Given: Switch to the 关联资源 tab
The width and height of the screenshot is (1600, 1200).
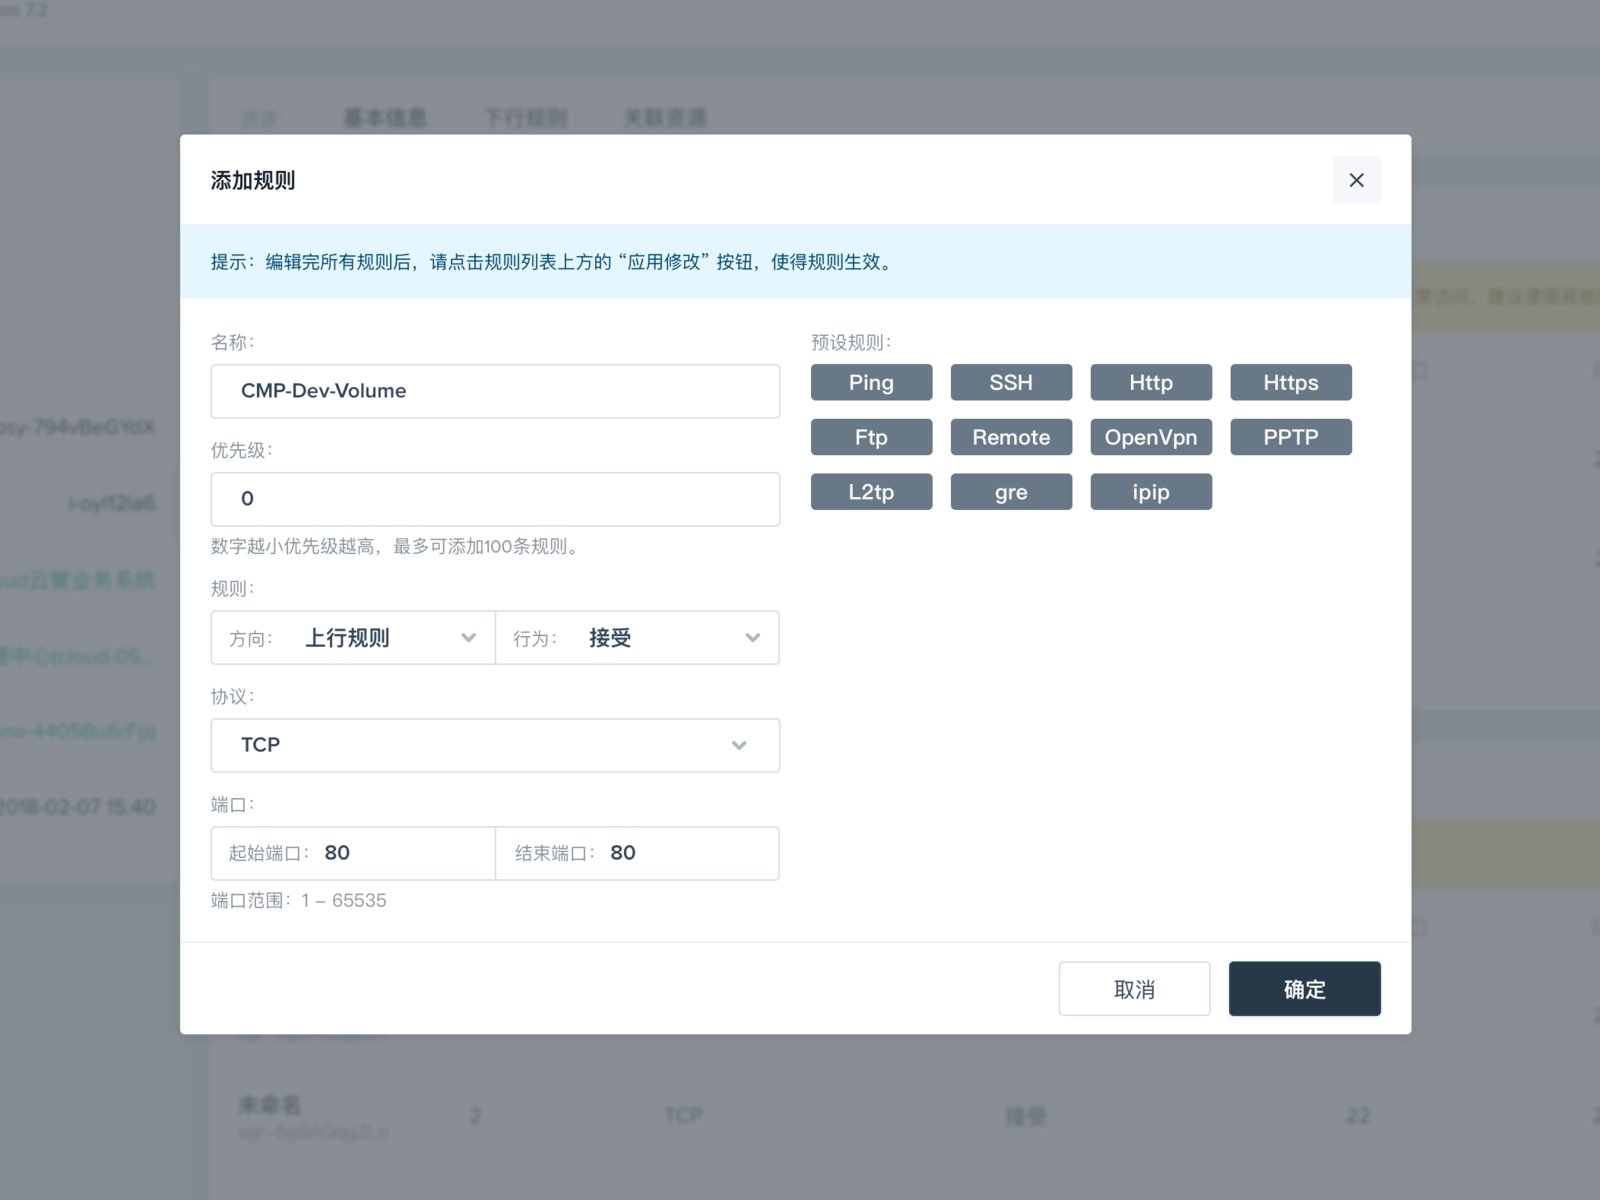Looking at the screenshot, I should (666, 117).
